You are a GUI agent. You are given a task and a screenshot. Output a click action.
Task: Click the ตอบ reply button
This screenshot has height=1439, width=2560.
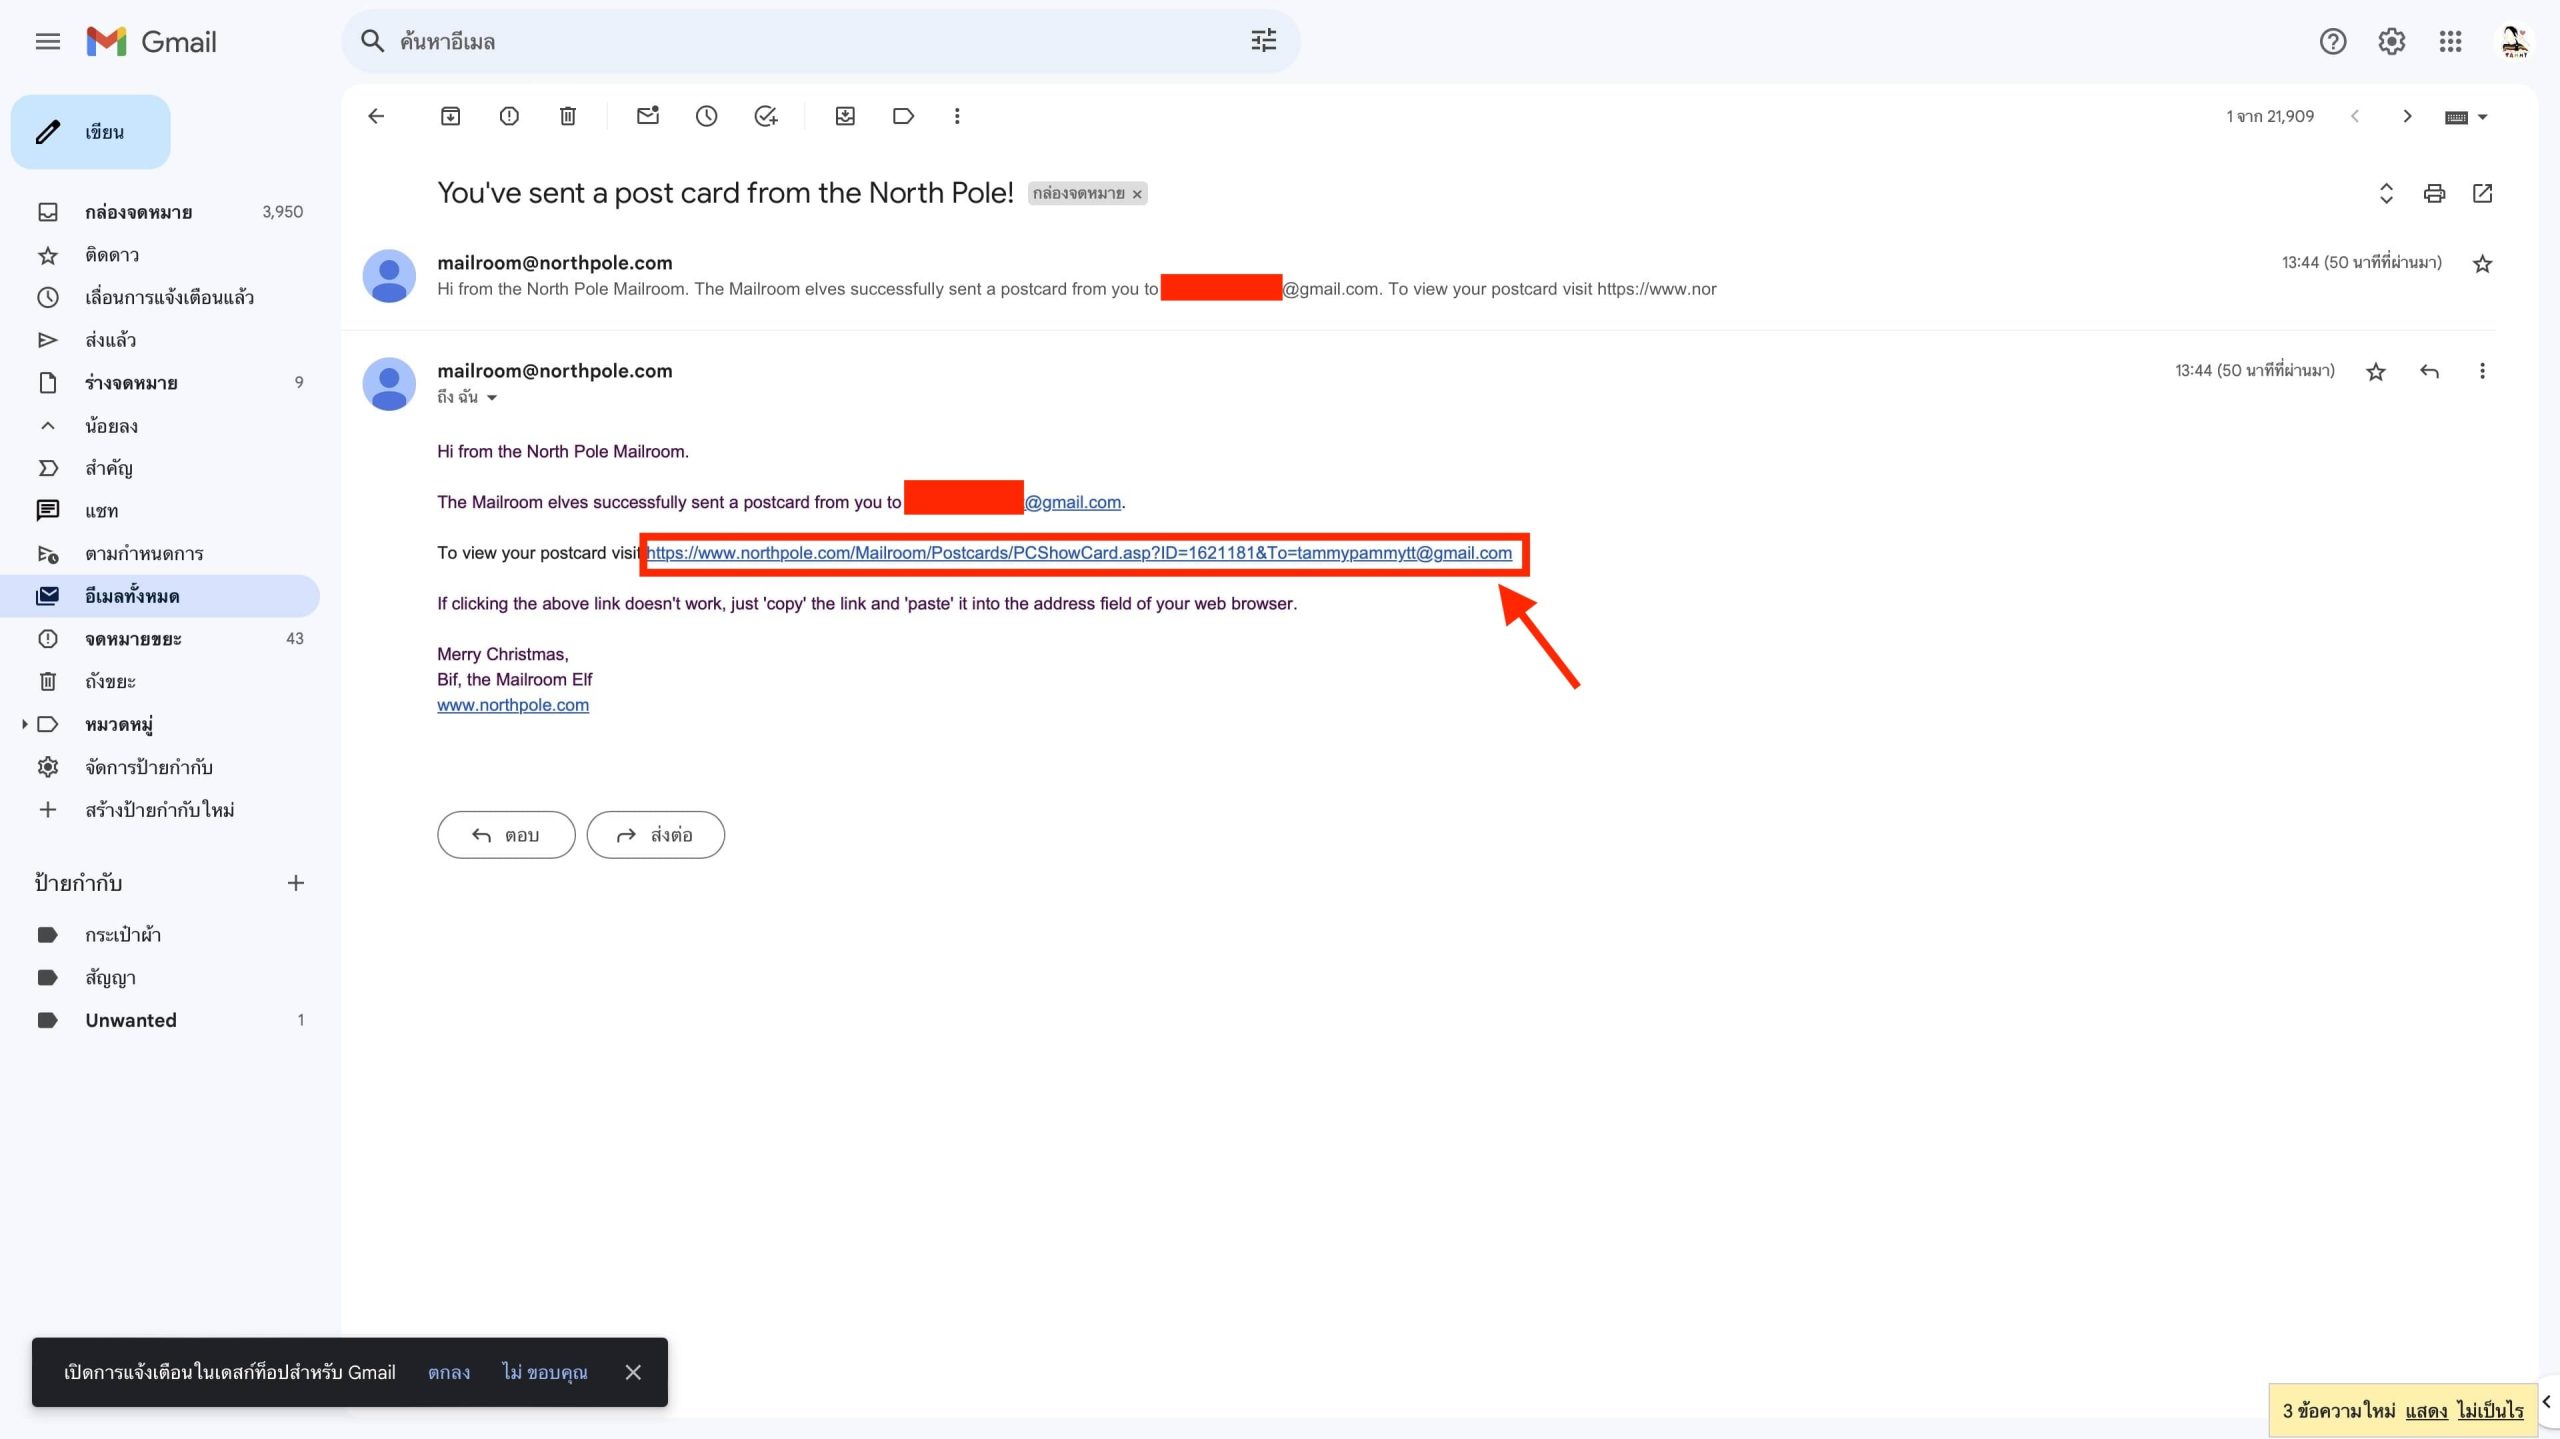[506, 835]
